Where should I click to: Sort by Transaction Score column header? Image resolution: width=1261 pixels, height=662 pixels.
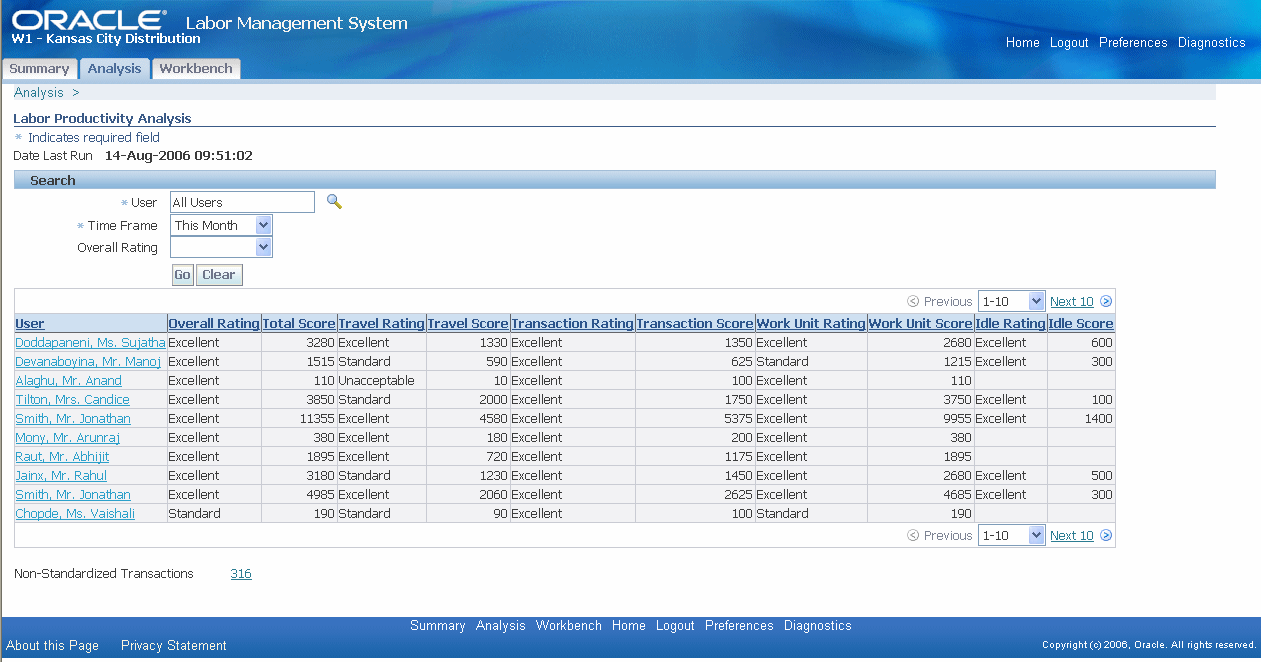(695, 323)
